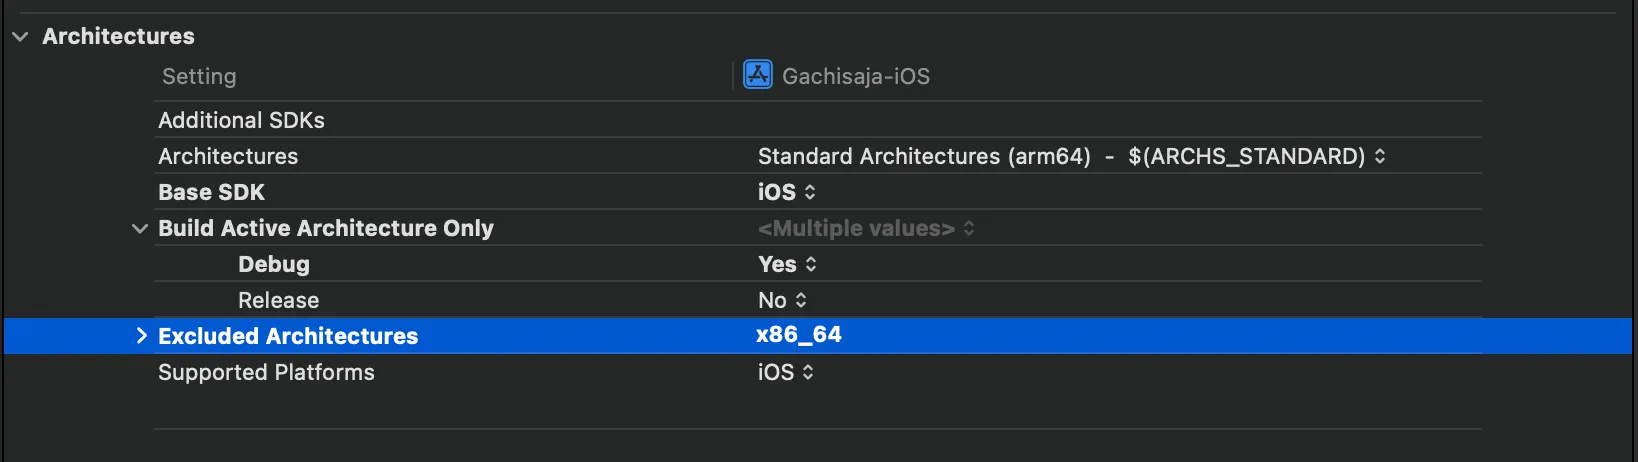Click the empty Additional SDKs value field
The image size is (1638, 462).
point(1000,121)
